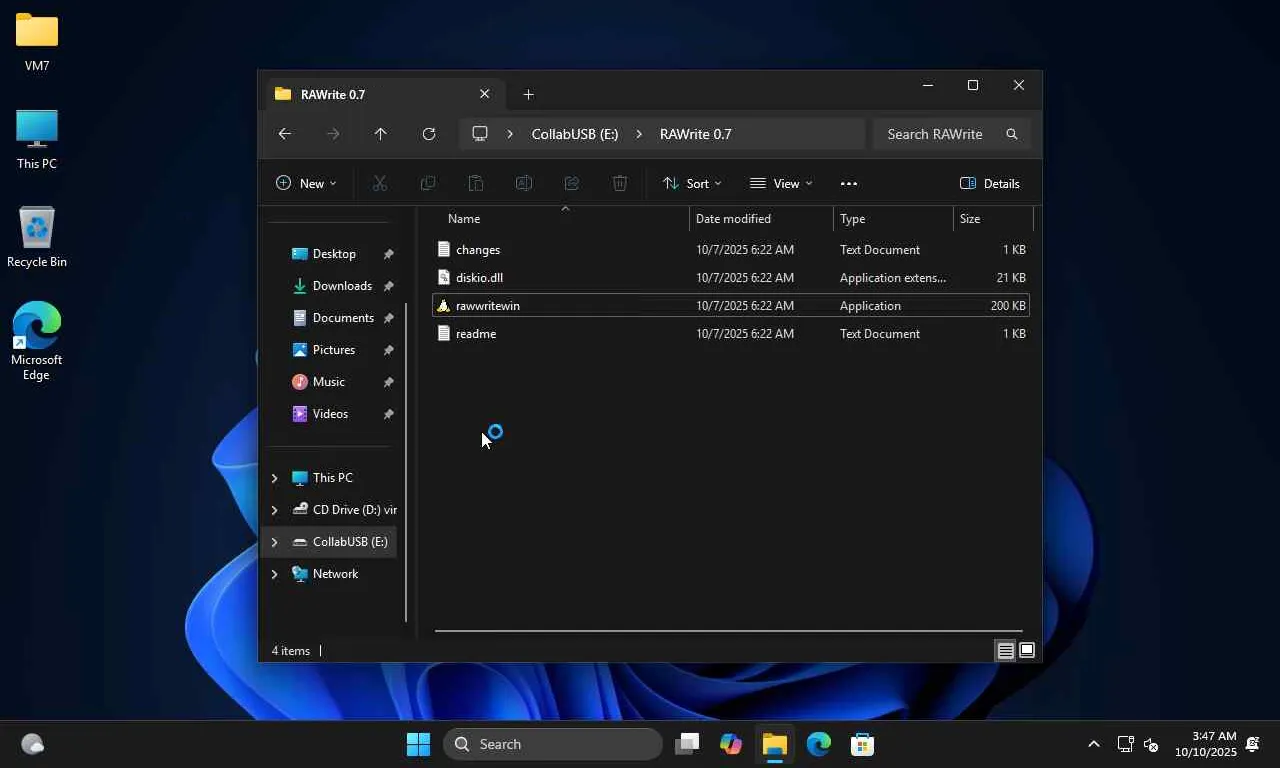Select the Recycle Bin desktop icon

(37, 238)
